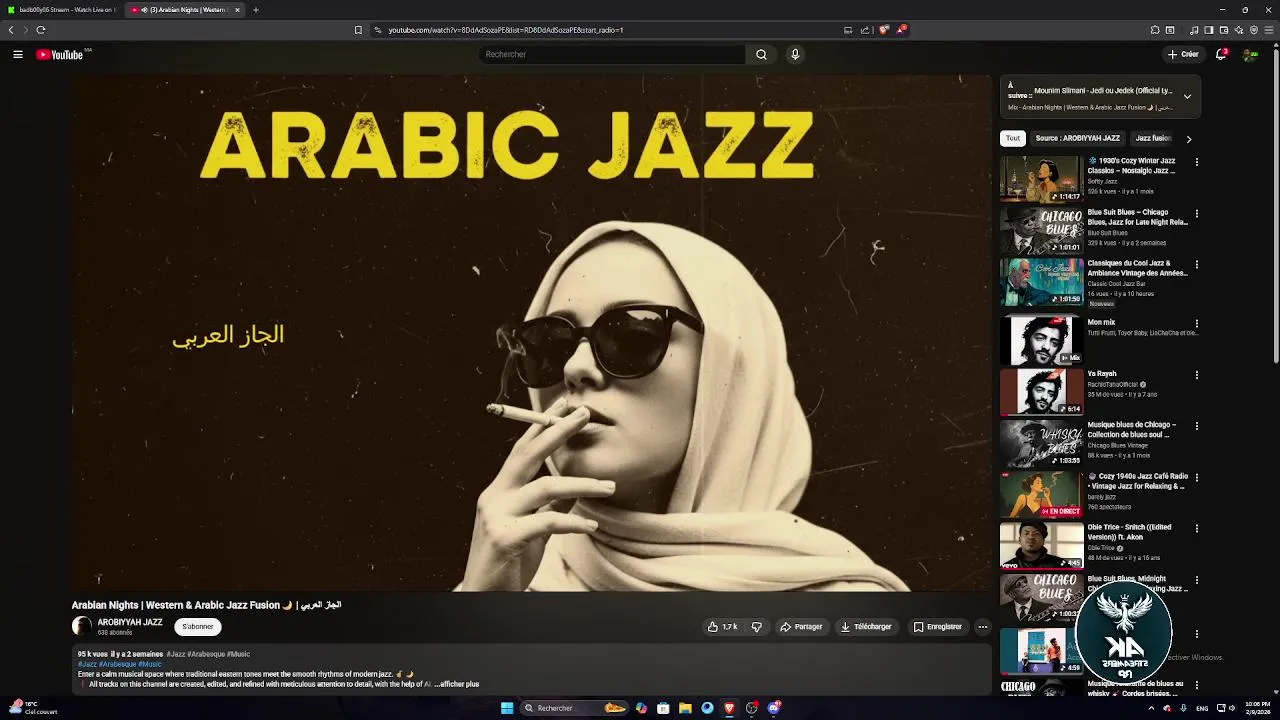Show more filter chips with right arrow
This screenshot has width=1280, height=720.
[x=1188, y=139]
